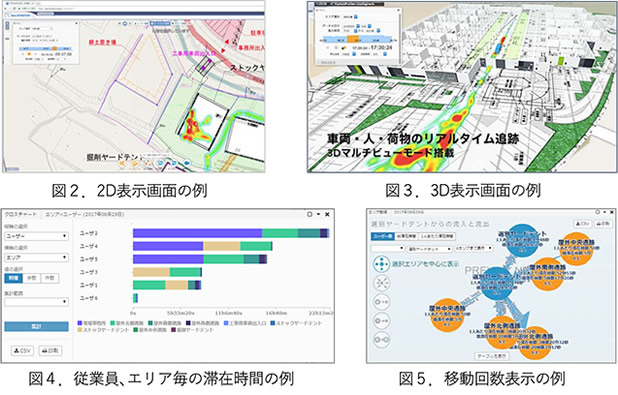Click the linked-circles icon in flow panel

pyautogui.click(x=381, y=339)
